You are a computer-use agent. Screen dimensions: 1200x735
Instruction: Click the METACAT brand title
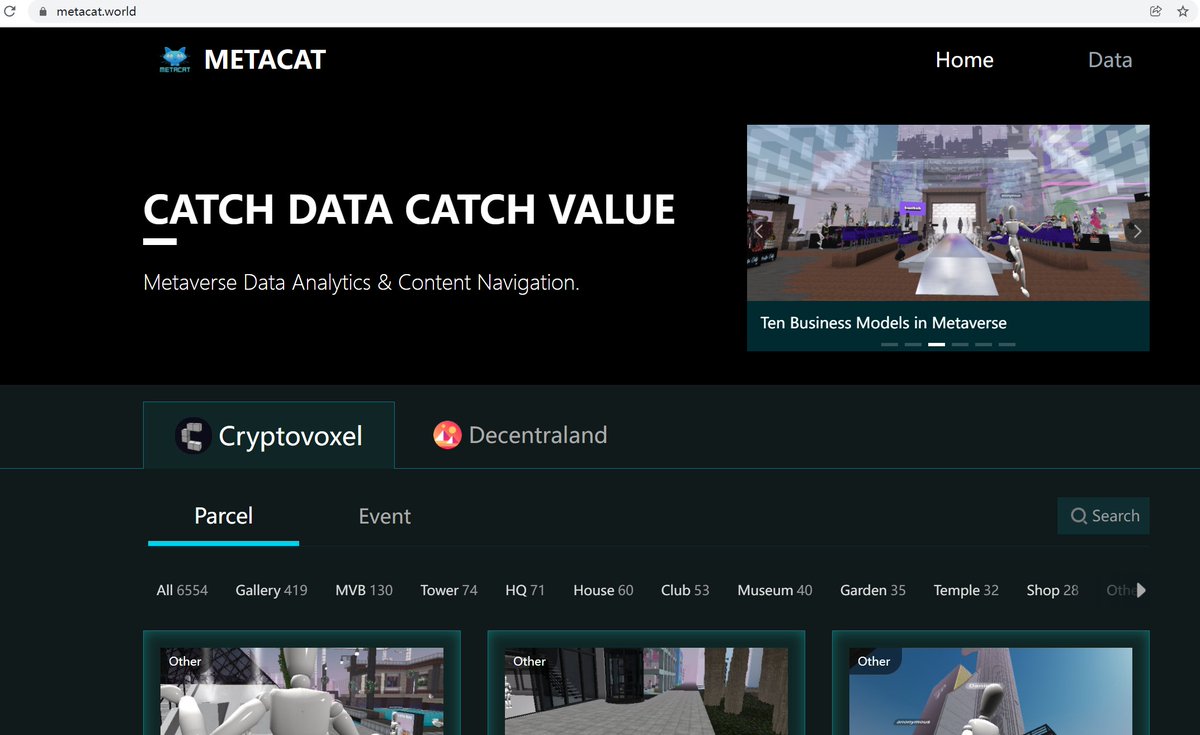(x=265, y=60)
